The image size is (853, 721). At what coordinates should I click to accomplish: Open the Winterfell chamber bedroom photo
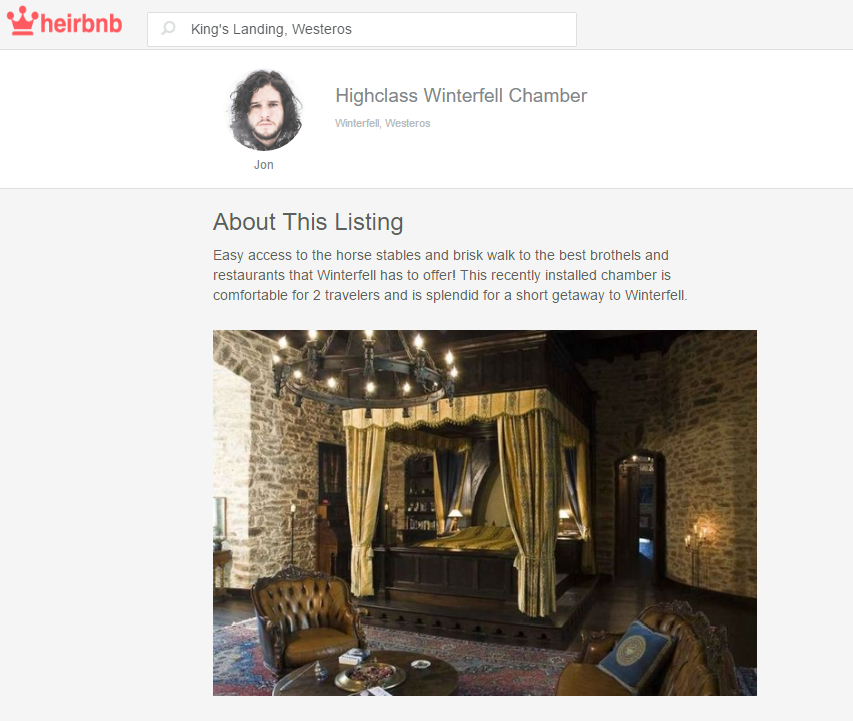485,513
